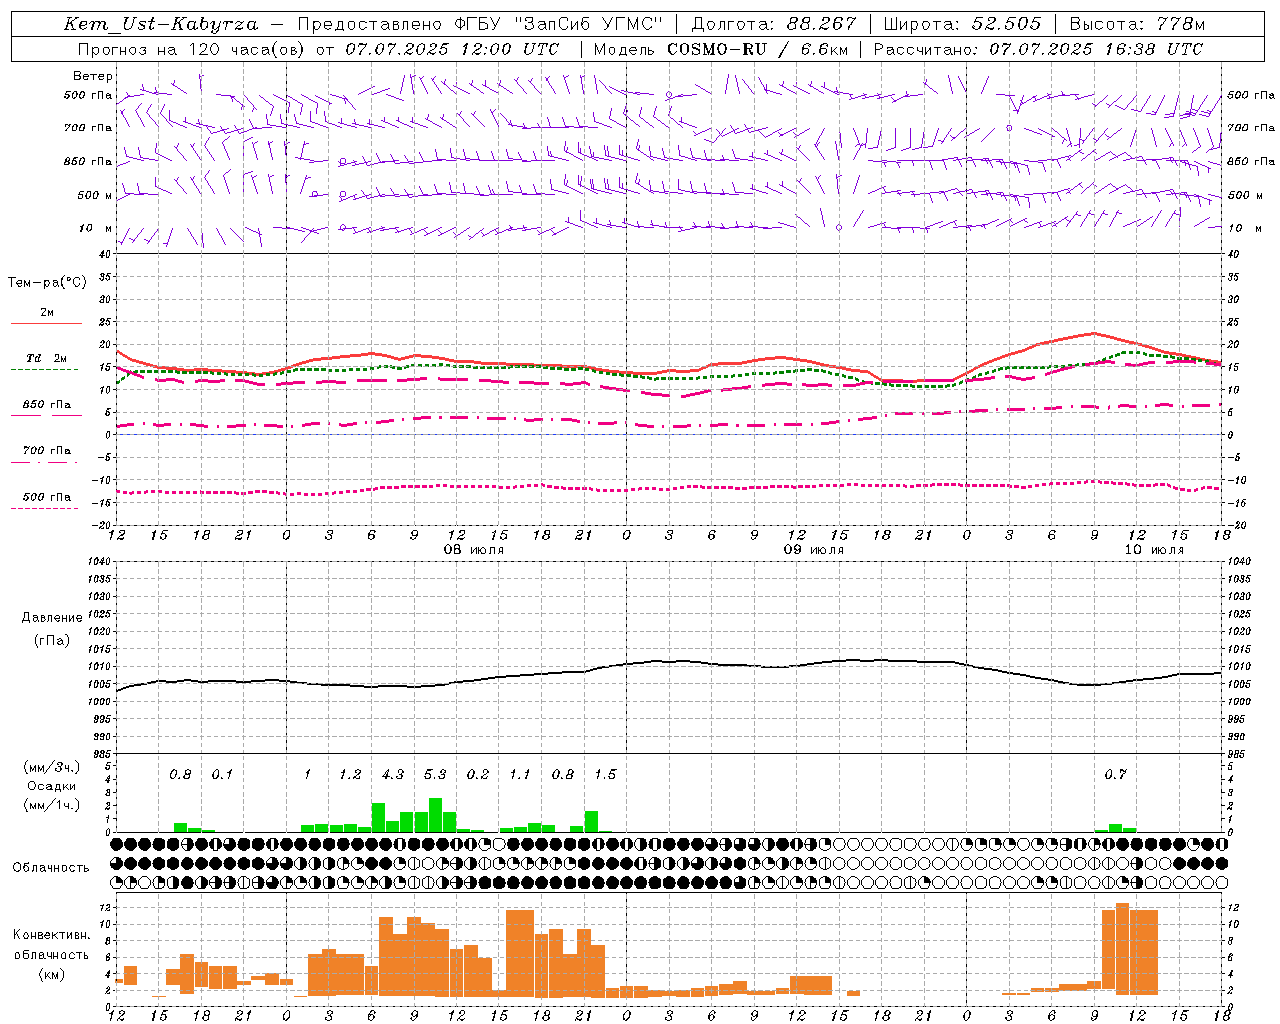The image size is (1280, 1024).
Task: Select the 1.1 precipitation total
Action: 520,775
